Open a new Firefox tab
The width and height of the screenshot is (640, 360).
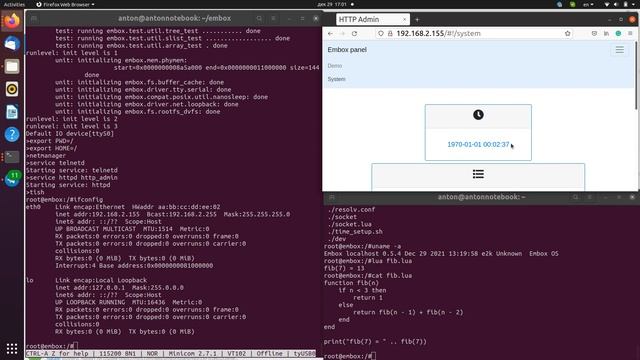tap(417, 19)
